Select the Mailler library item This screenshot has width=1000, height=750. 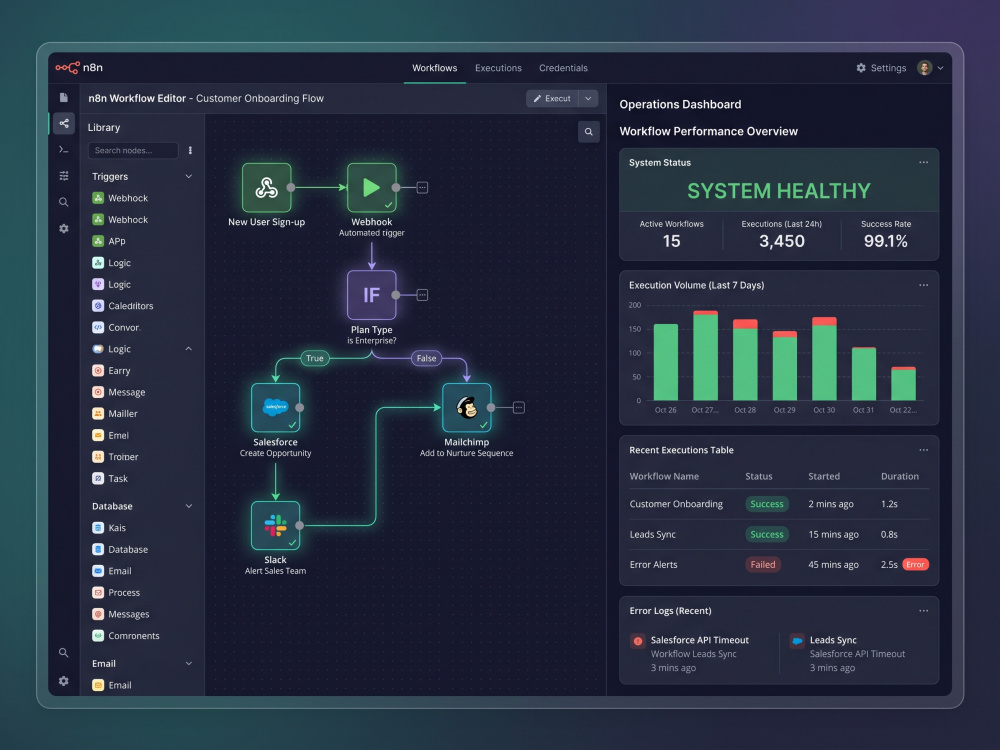click(115, 414)
